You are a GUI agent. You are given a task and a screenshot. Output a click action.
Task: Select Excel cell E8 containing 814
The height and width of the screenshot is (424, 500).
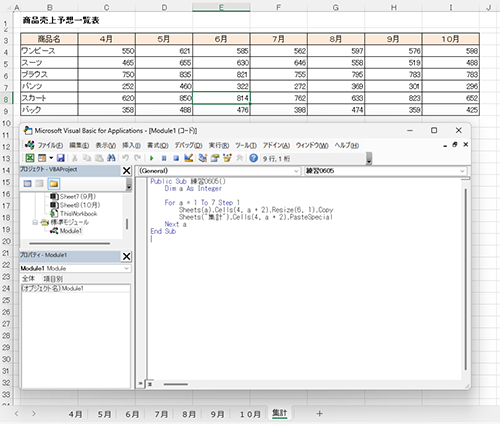(221, 98)
